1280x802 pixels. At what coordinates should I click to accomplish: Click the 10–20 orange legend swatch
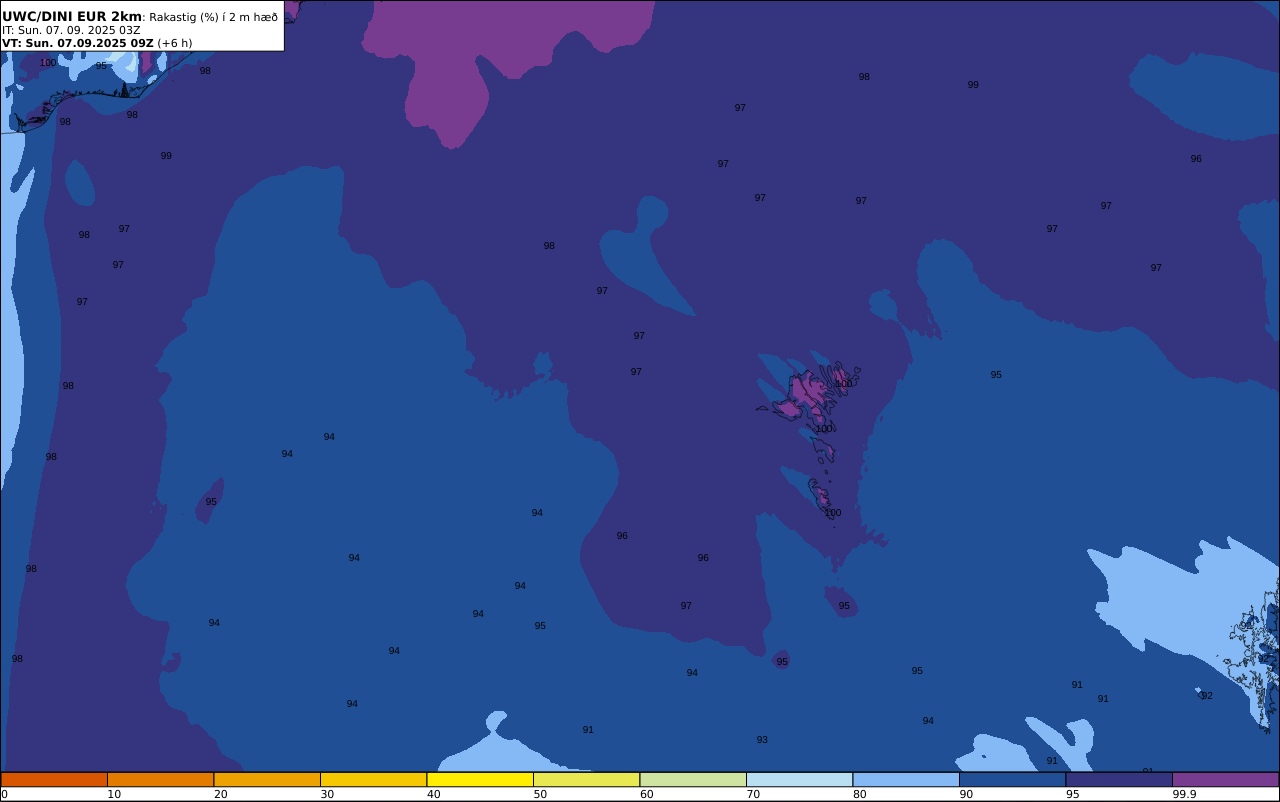(x=160, y=779)
